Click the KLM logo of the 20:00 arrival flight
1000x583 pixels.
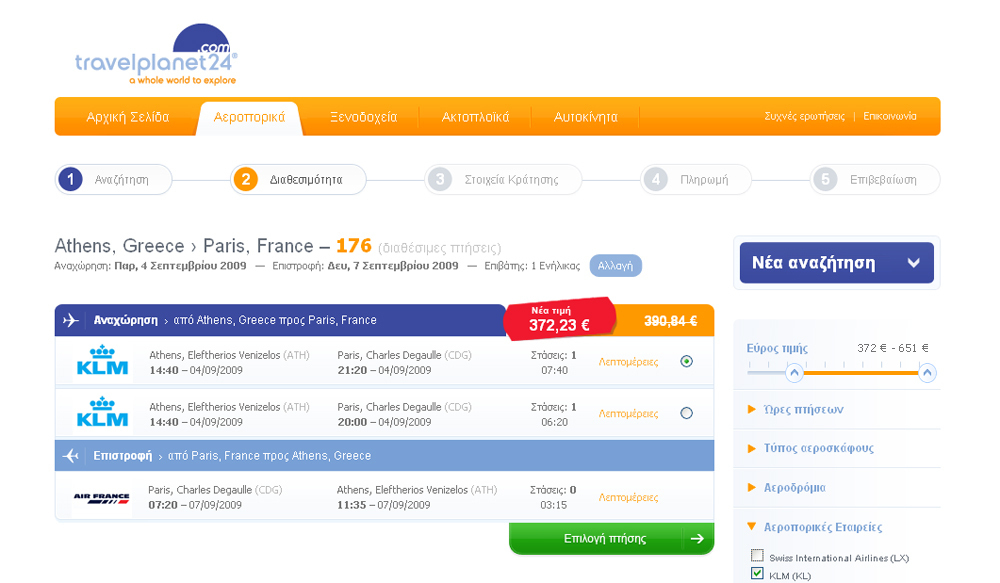tap(103, 413)
